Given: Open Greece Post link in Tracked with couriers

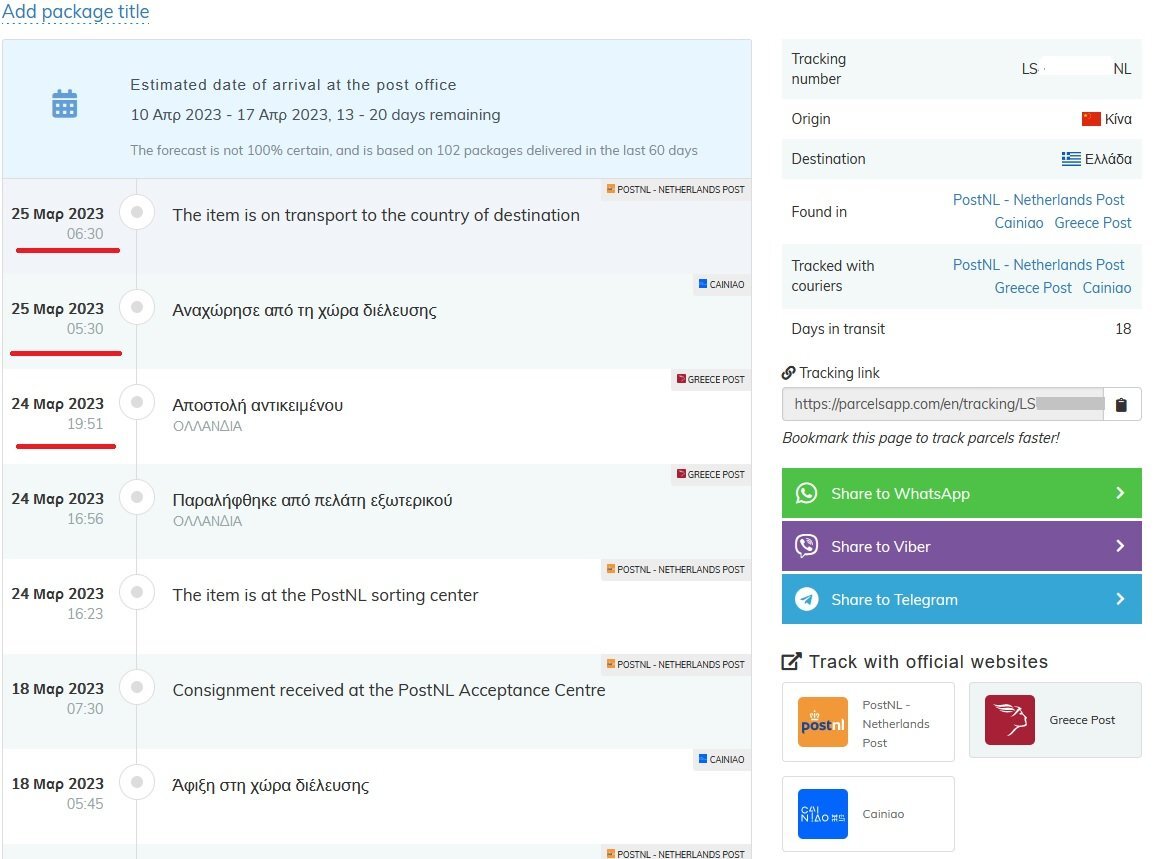Looking at the screenshot, I should (1033, 288).
